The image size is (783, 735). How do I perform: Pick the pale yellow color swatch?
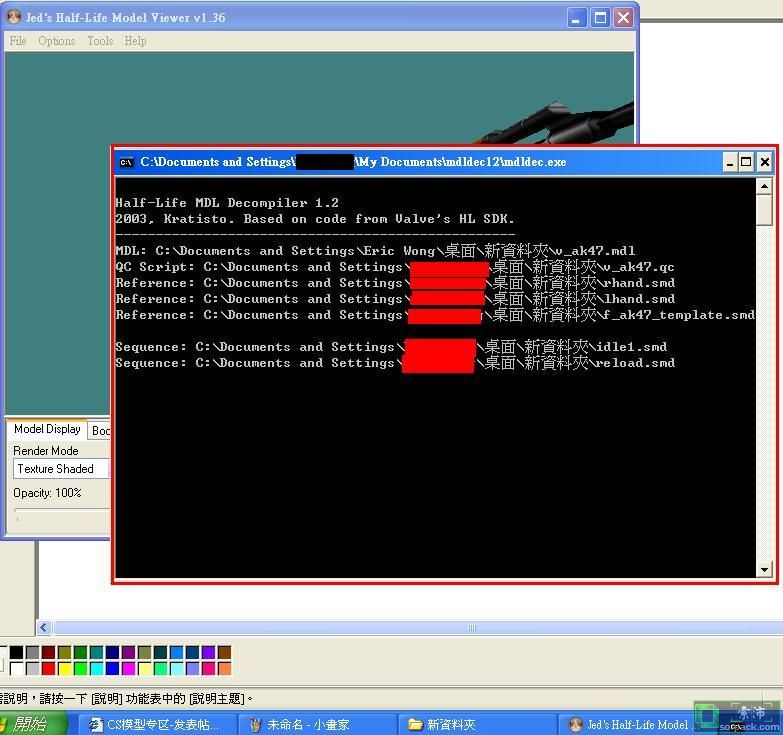(x=144, y=668)
